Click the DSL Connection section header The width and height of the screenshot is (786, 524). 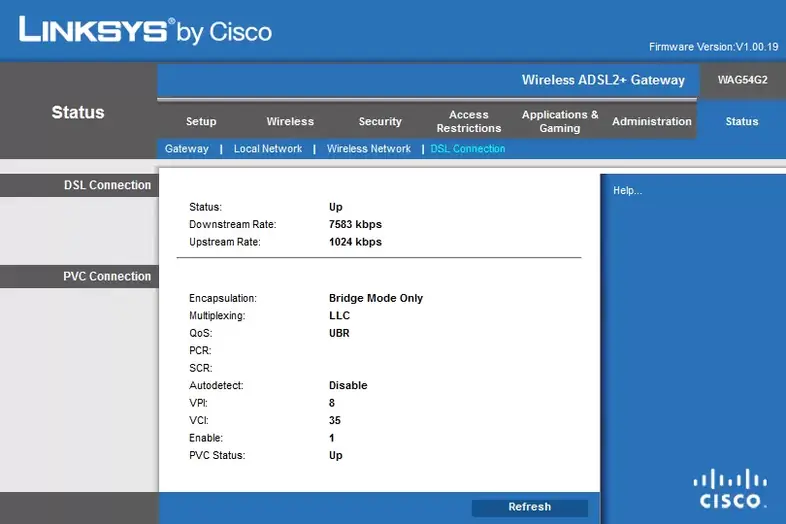pos(107,185)
